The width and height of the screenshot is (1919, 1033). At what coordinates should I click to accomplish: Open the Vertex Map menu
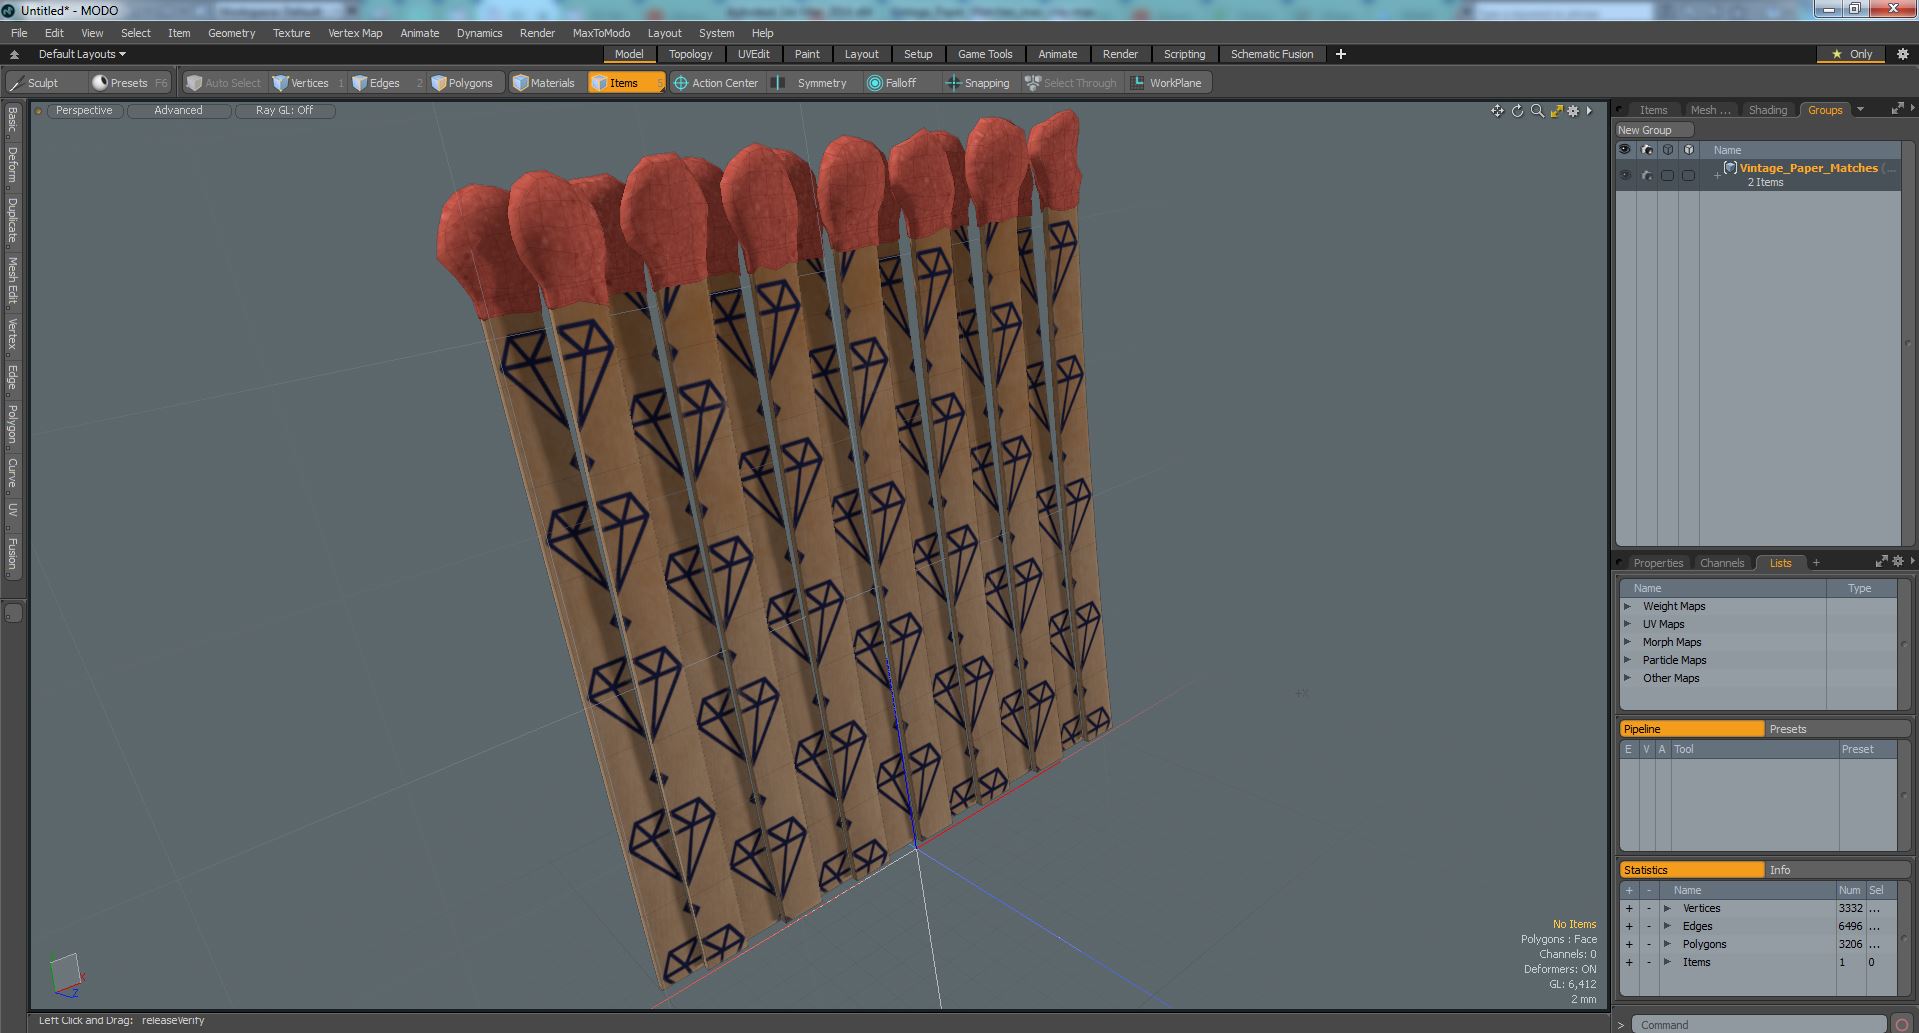(355, 33)
